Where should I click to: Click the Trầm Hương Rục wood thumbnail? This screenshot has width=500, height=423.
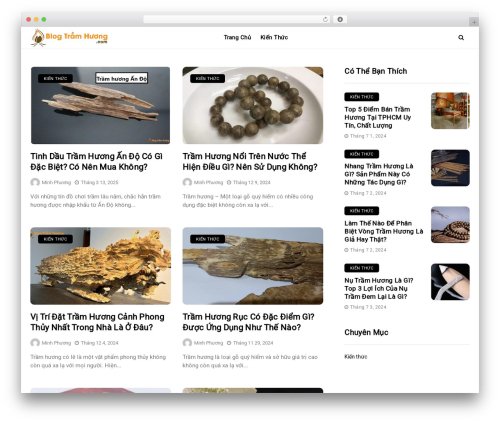click(253, 266)
